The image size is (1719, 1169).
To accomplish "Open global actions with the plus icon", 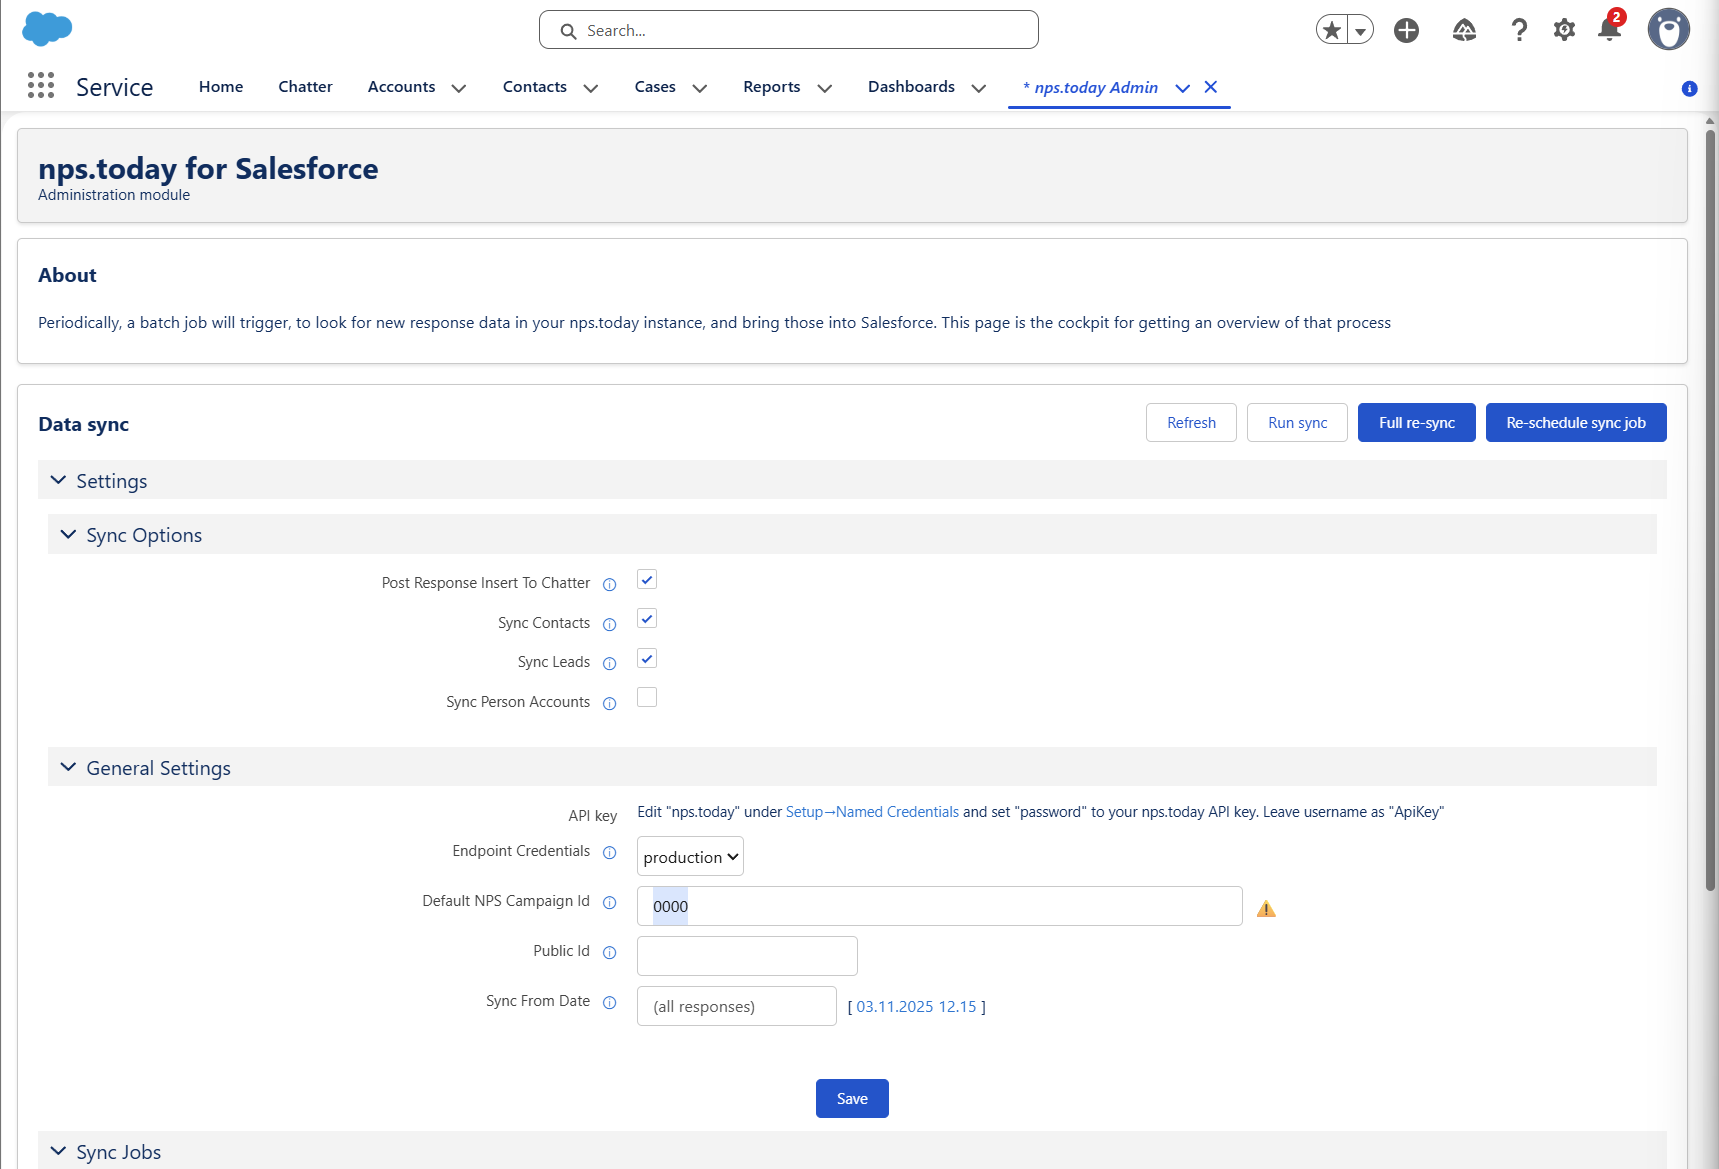I will (x=1406, y=29).
